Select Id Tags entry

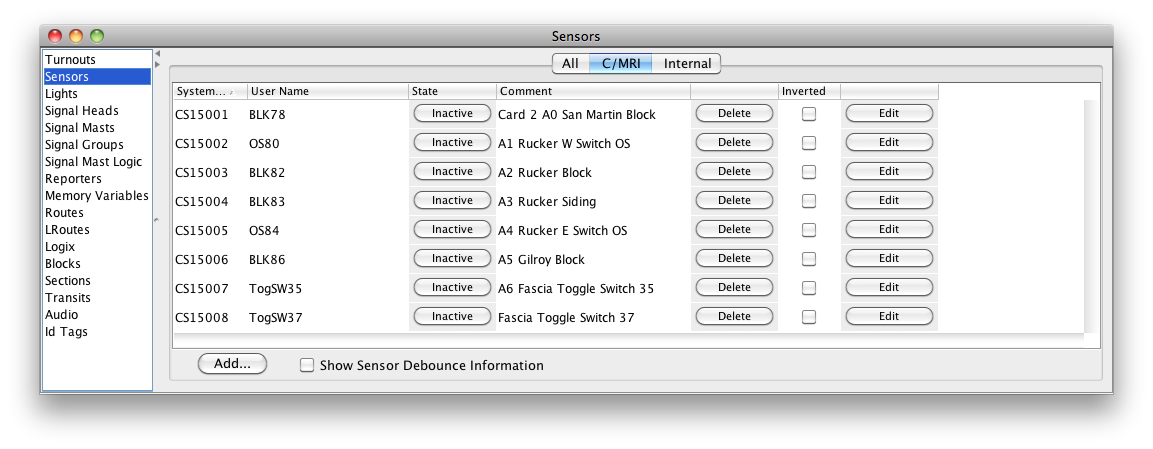point(97,331)
